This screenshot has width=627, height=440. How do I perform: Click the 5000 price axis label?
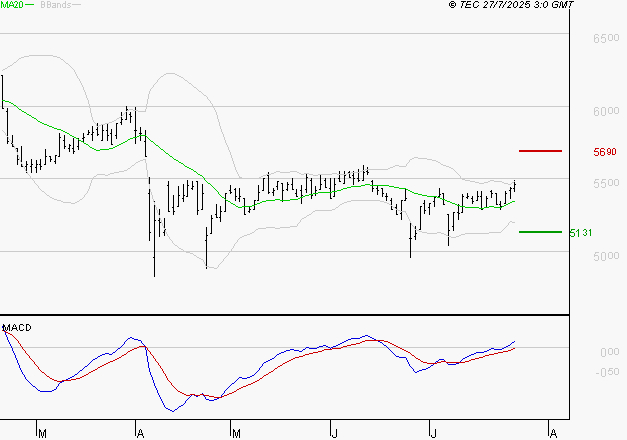(604, 256)
